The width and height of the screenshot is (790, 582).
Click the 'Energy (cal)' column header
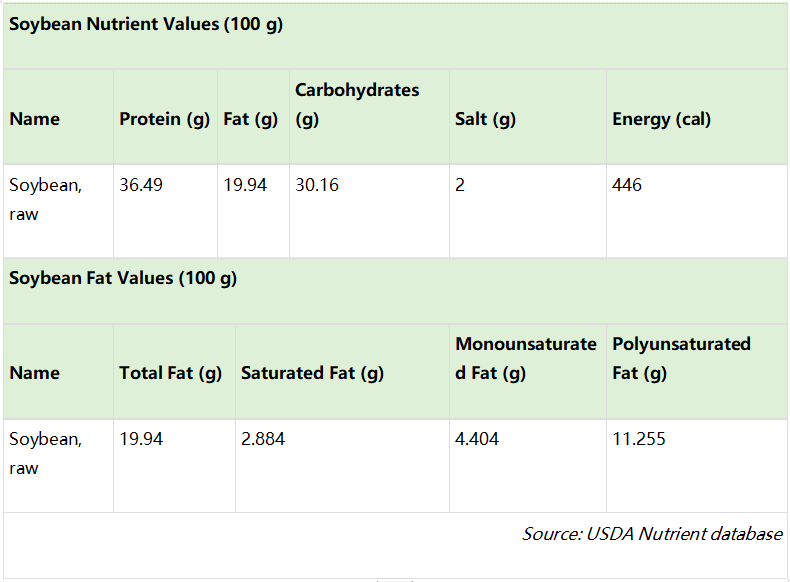pos(661,119)
